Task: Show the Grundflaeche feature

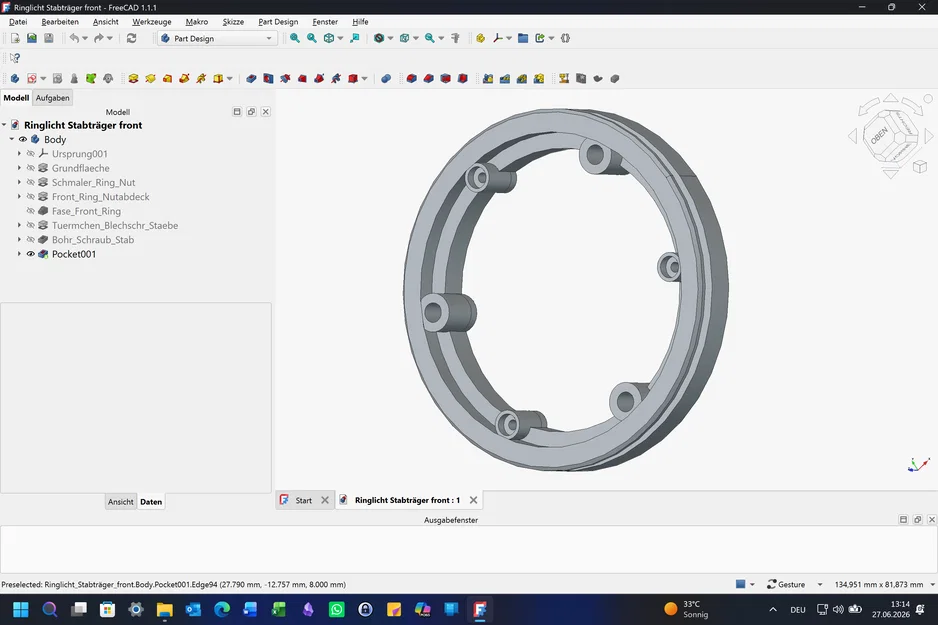Action: (x=31, y=168)
